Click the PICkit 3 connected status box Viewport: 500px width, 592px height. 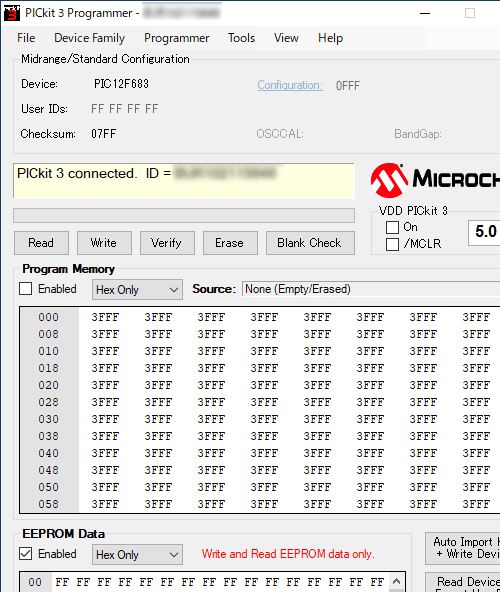pos(184,181)
